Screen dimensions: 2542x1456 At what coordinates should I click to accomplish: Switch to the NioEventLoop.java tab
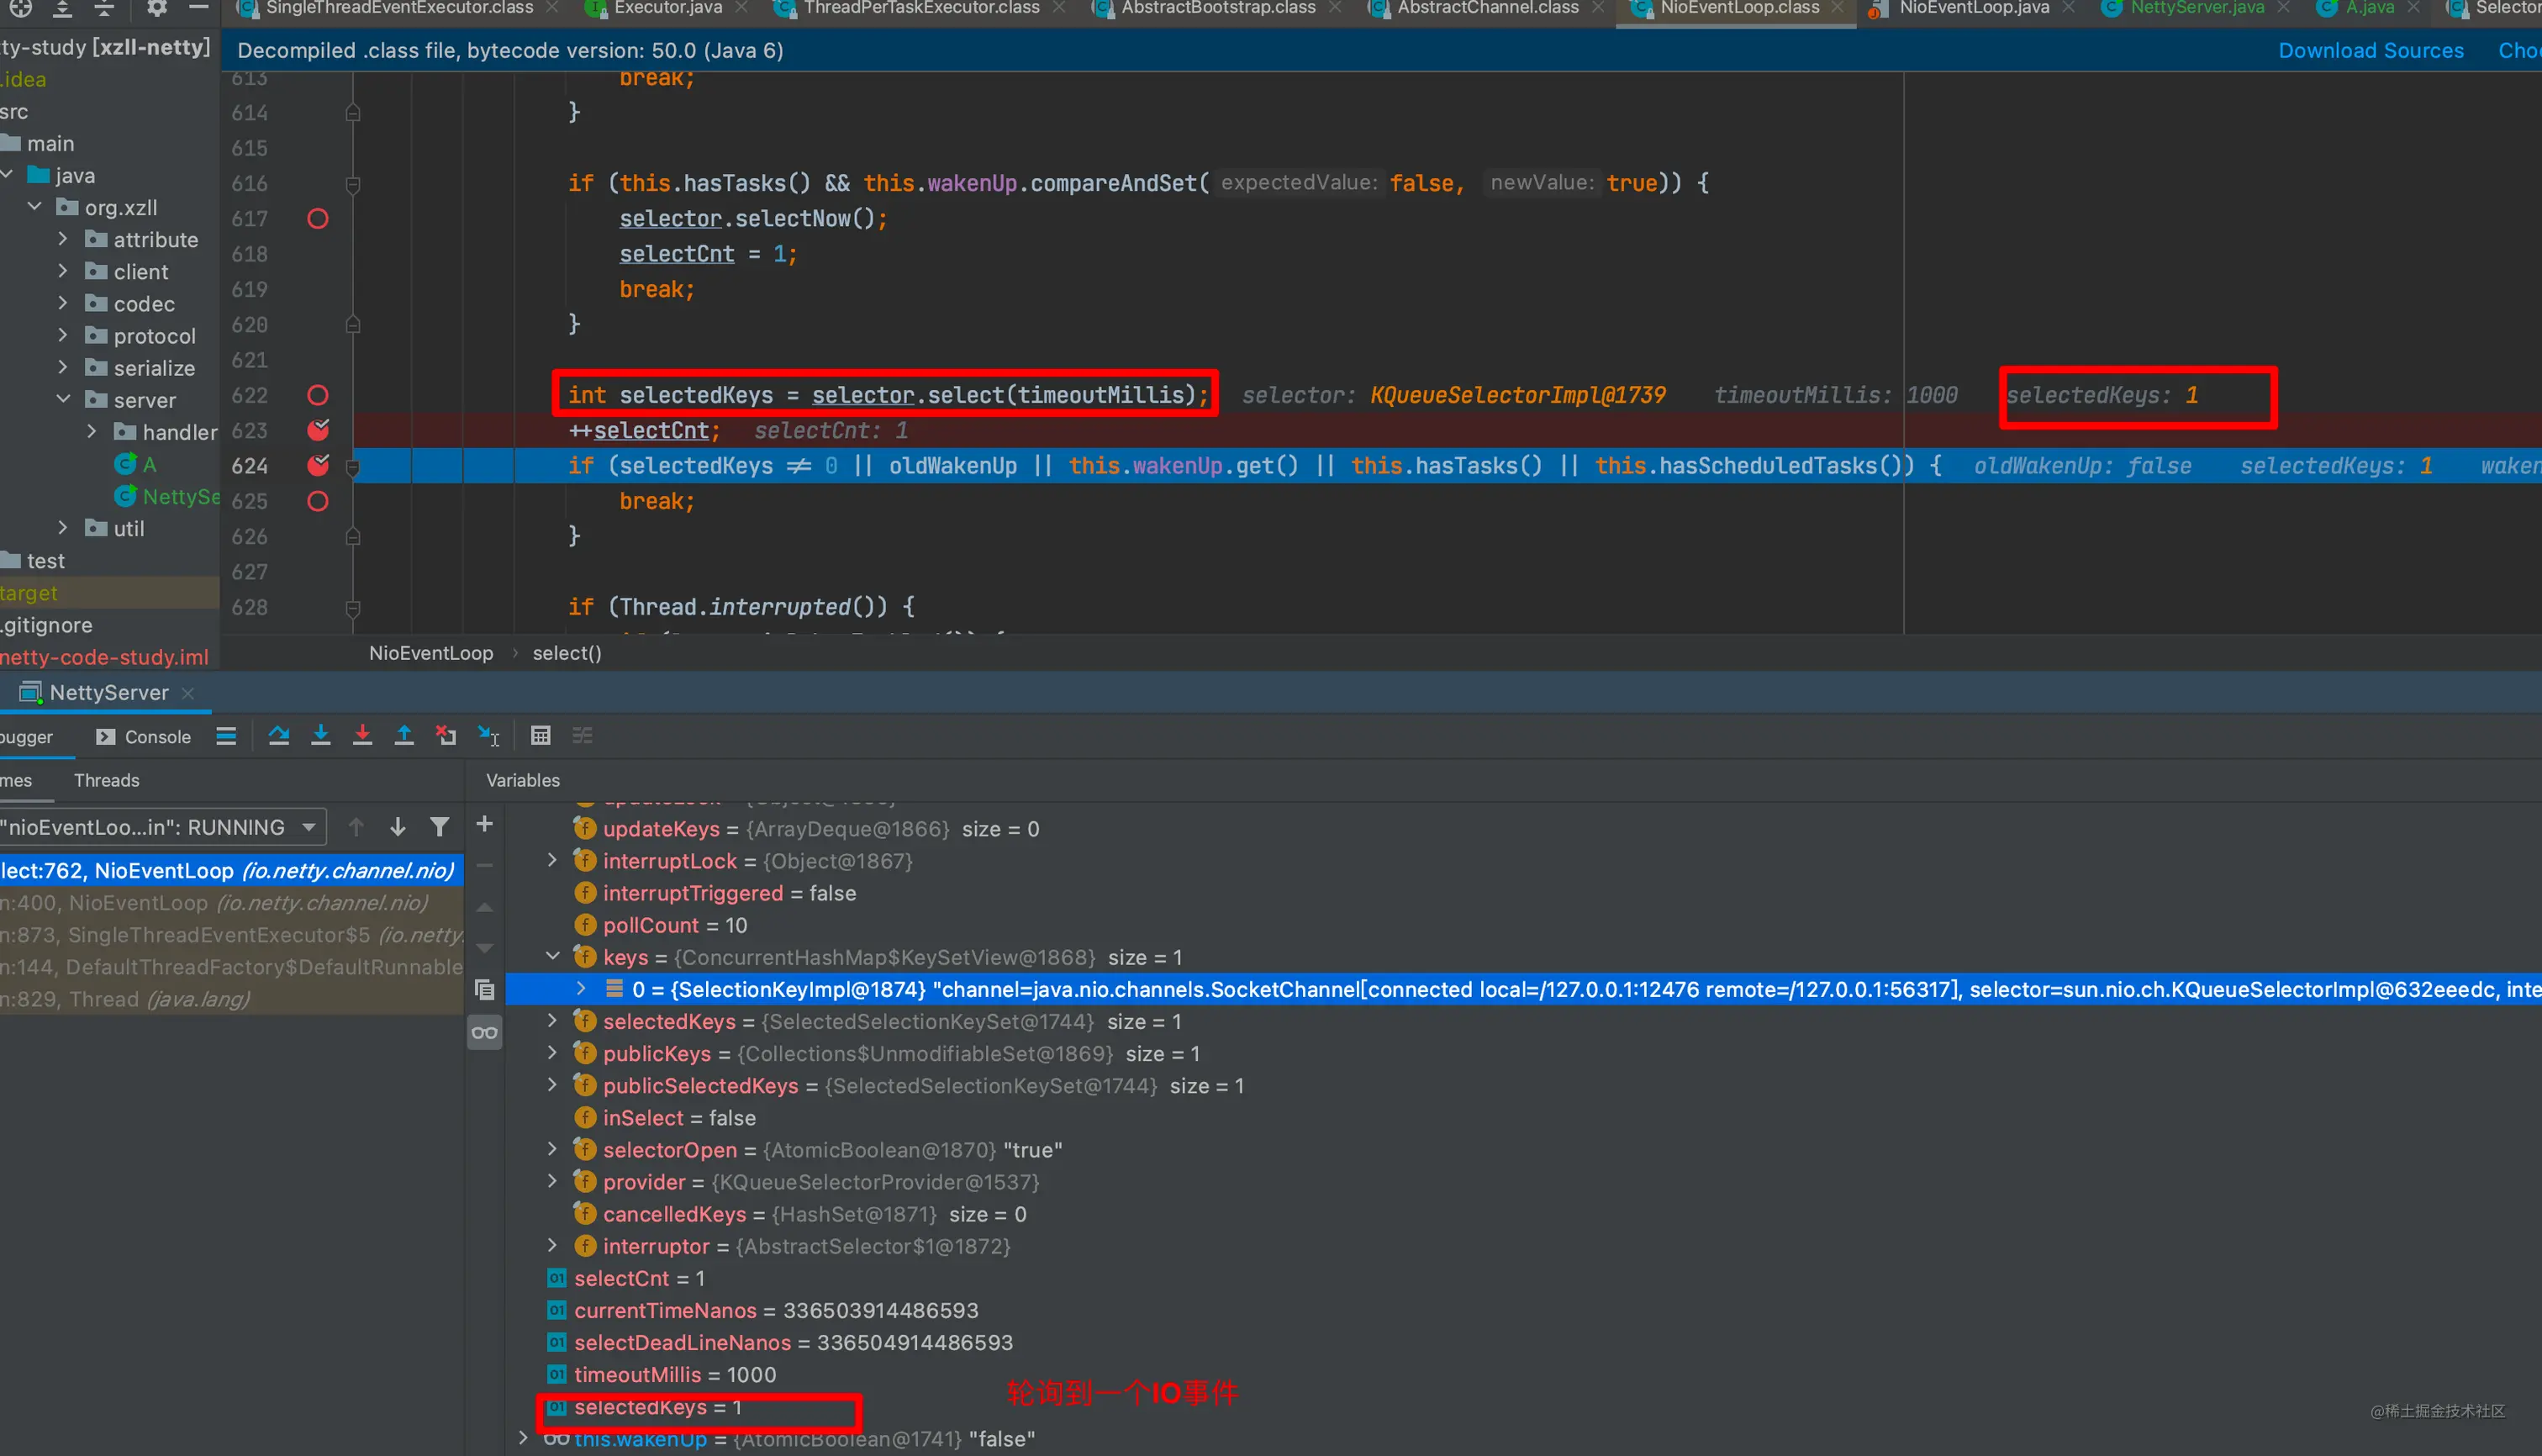coord(1973,8)
